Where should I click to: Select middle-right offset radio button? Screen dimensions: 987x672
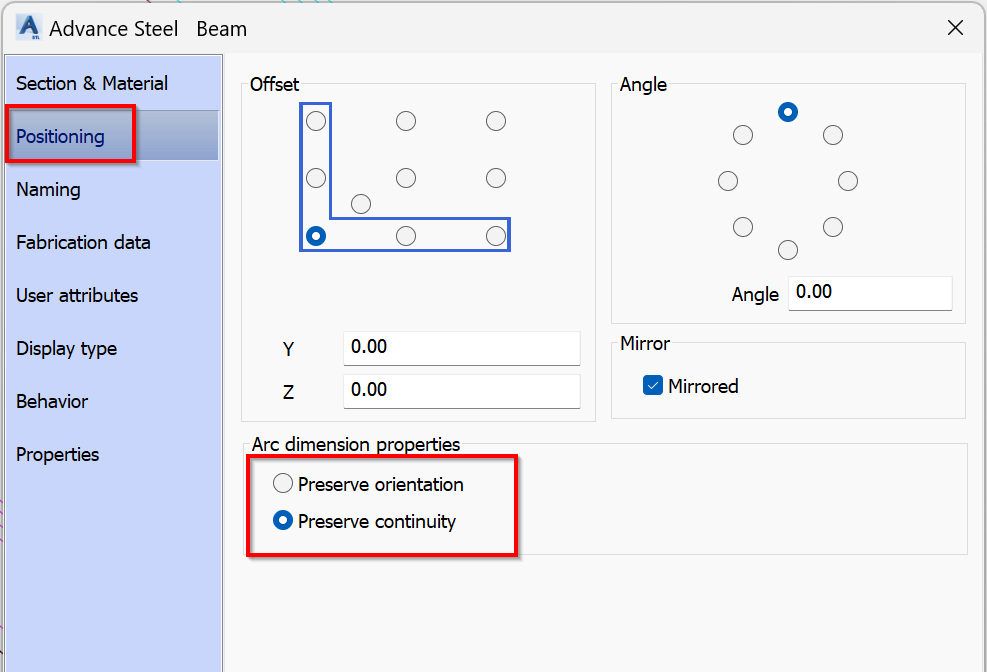496,178
